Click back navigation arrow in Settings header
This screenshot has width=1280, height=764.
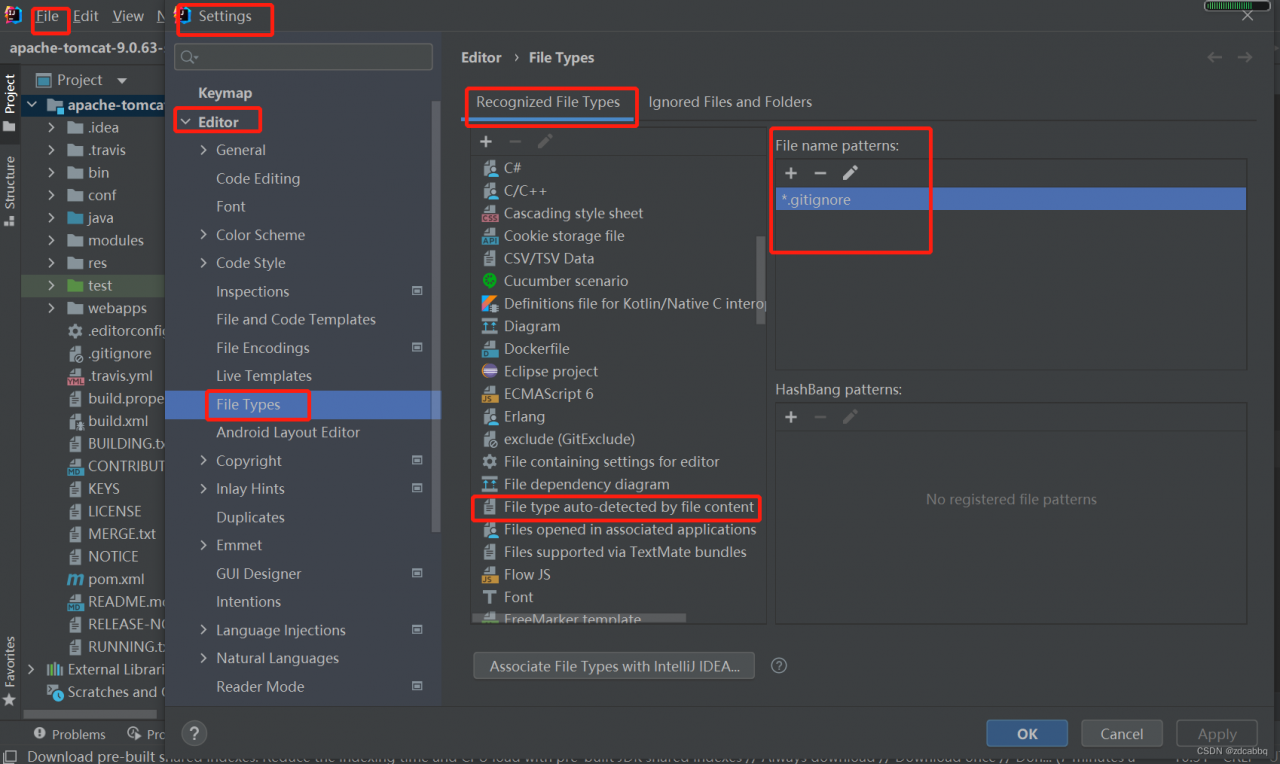tap(1215, 57)
